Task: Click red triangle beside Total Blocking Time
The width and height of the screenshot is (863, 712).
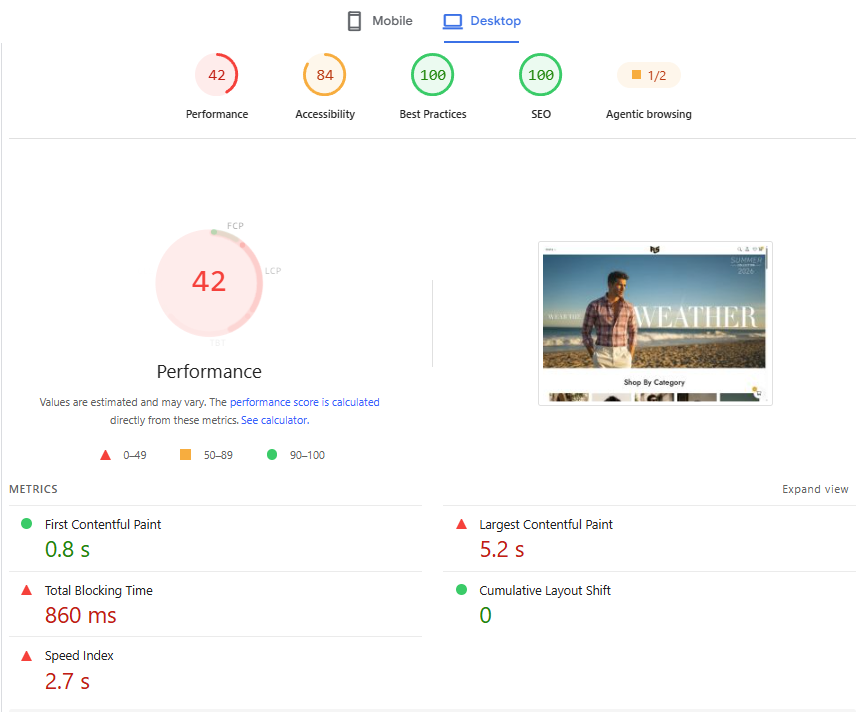Action: click(26, 590)
